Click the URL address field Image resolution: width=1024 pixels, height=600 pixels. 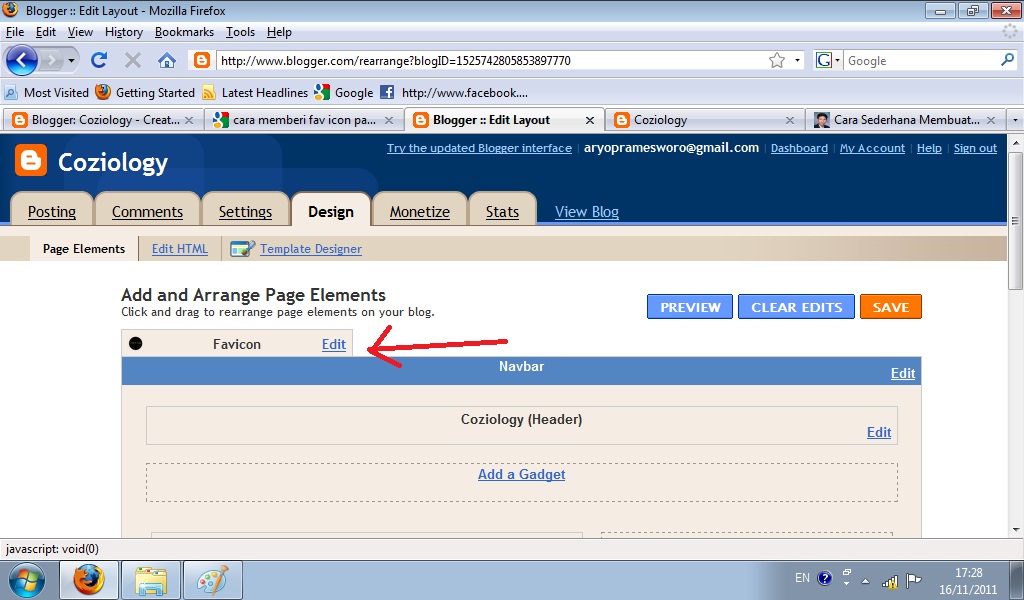tap(491, 61)
